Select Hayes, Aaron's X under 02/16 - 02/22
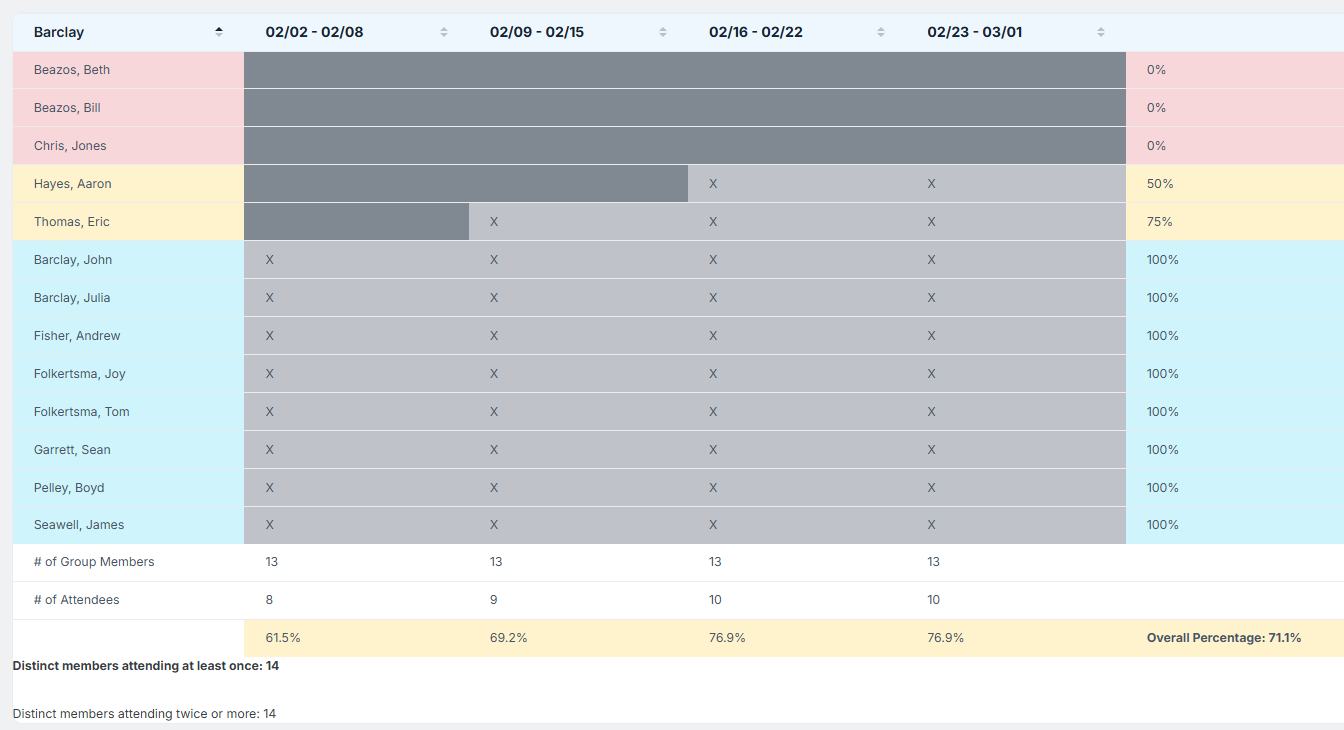The image size is (1344, 730). pos(713,184)
